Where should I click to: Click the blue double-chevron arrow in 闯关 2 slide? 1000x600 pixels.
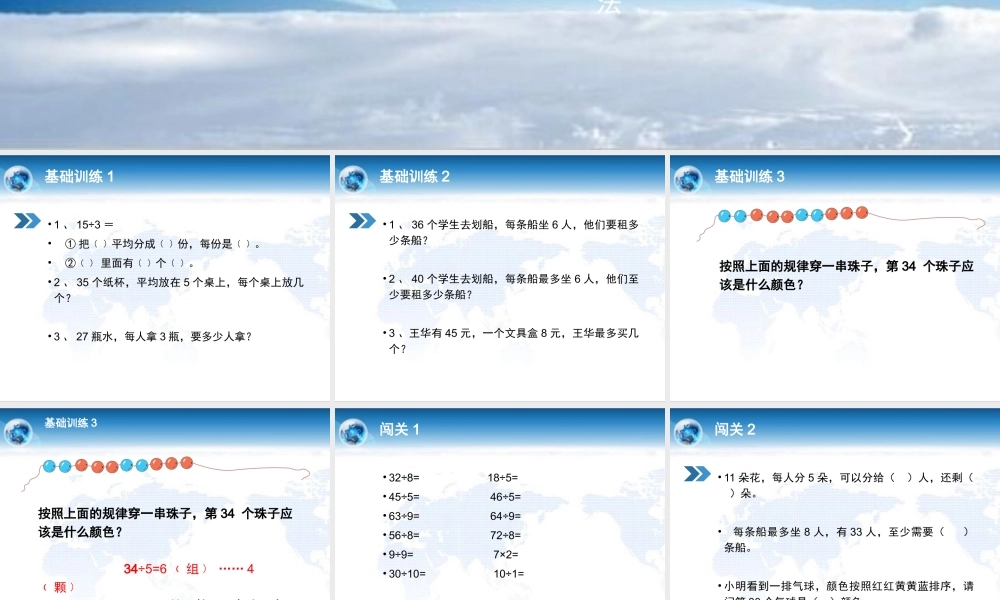pos(697,473)
